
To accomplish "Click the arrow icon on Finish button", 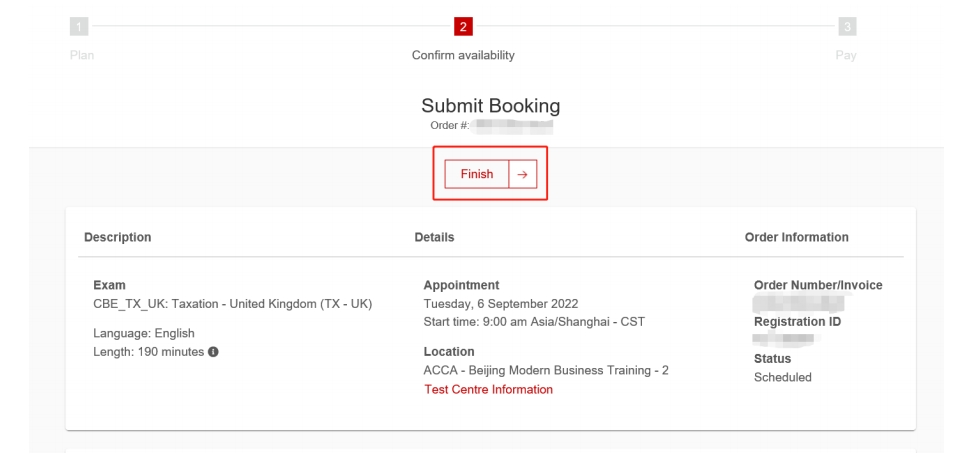I will [523, 174].
